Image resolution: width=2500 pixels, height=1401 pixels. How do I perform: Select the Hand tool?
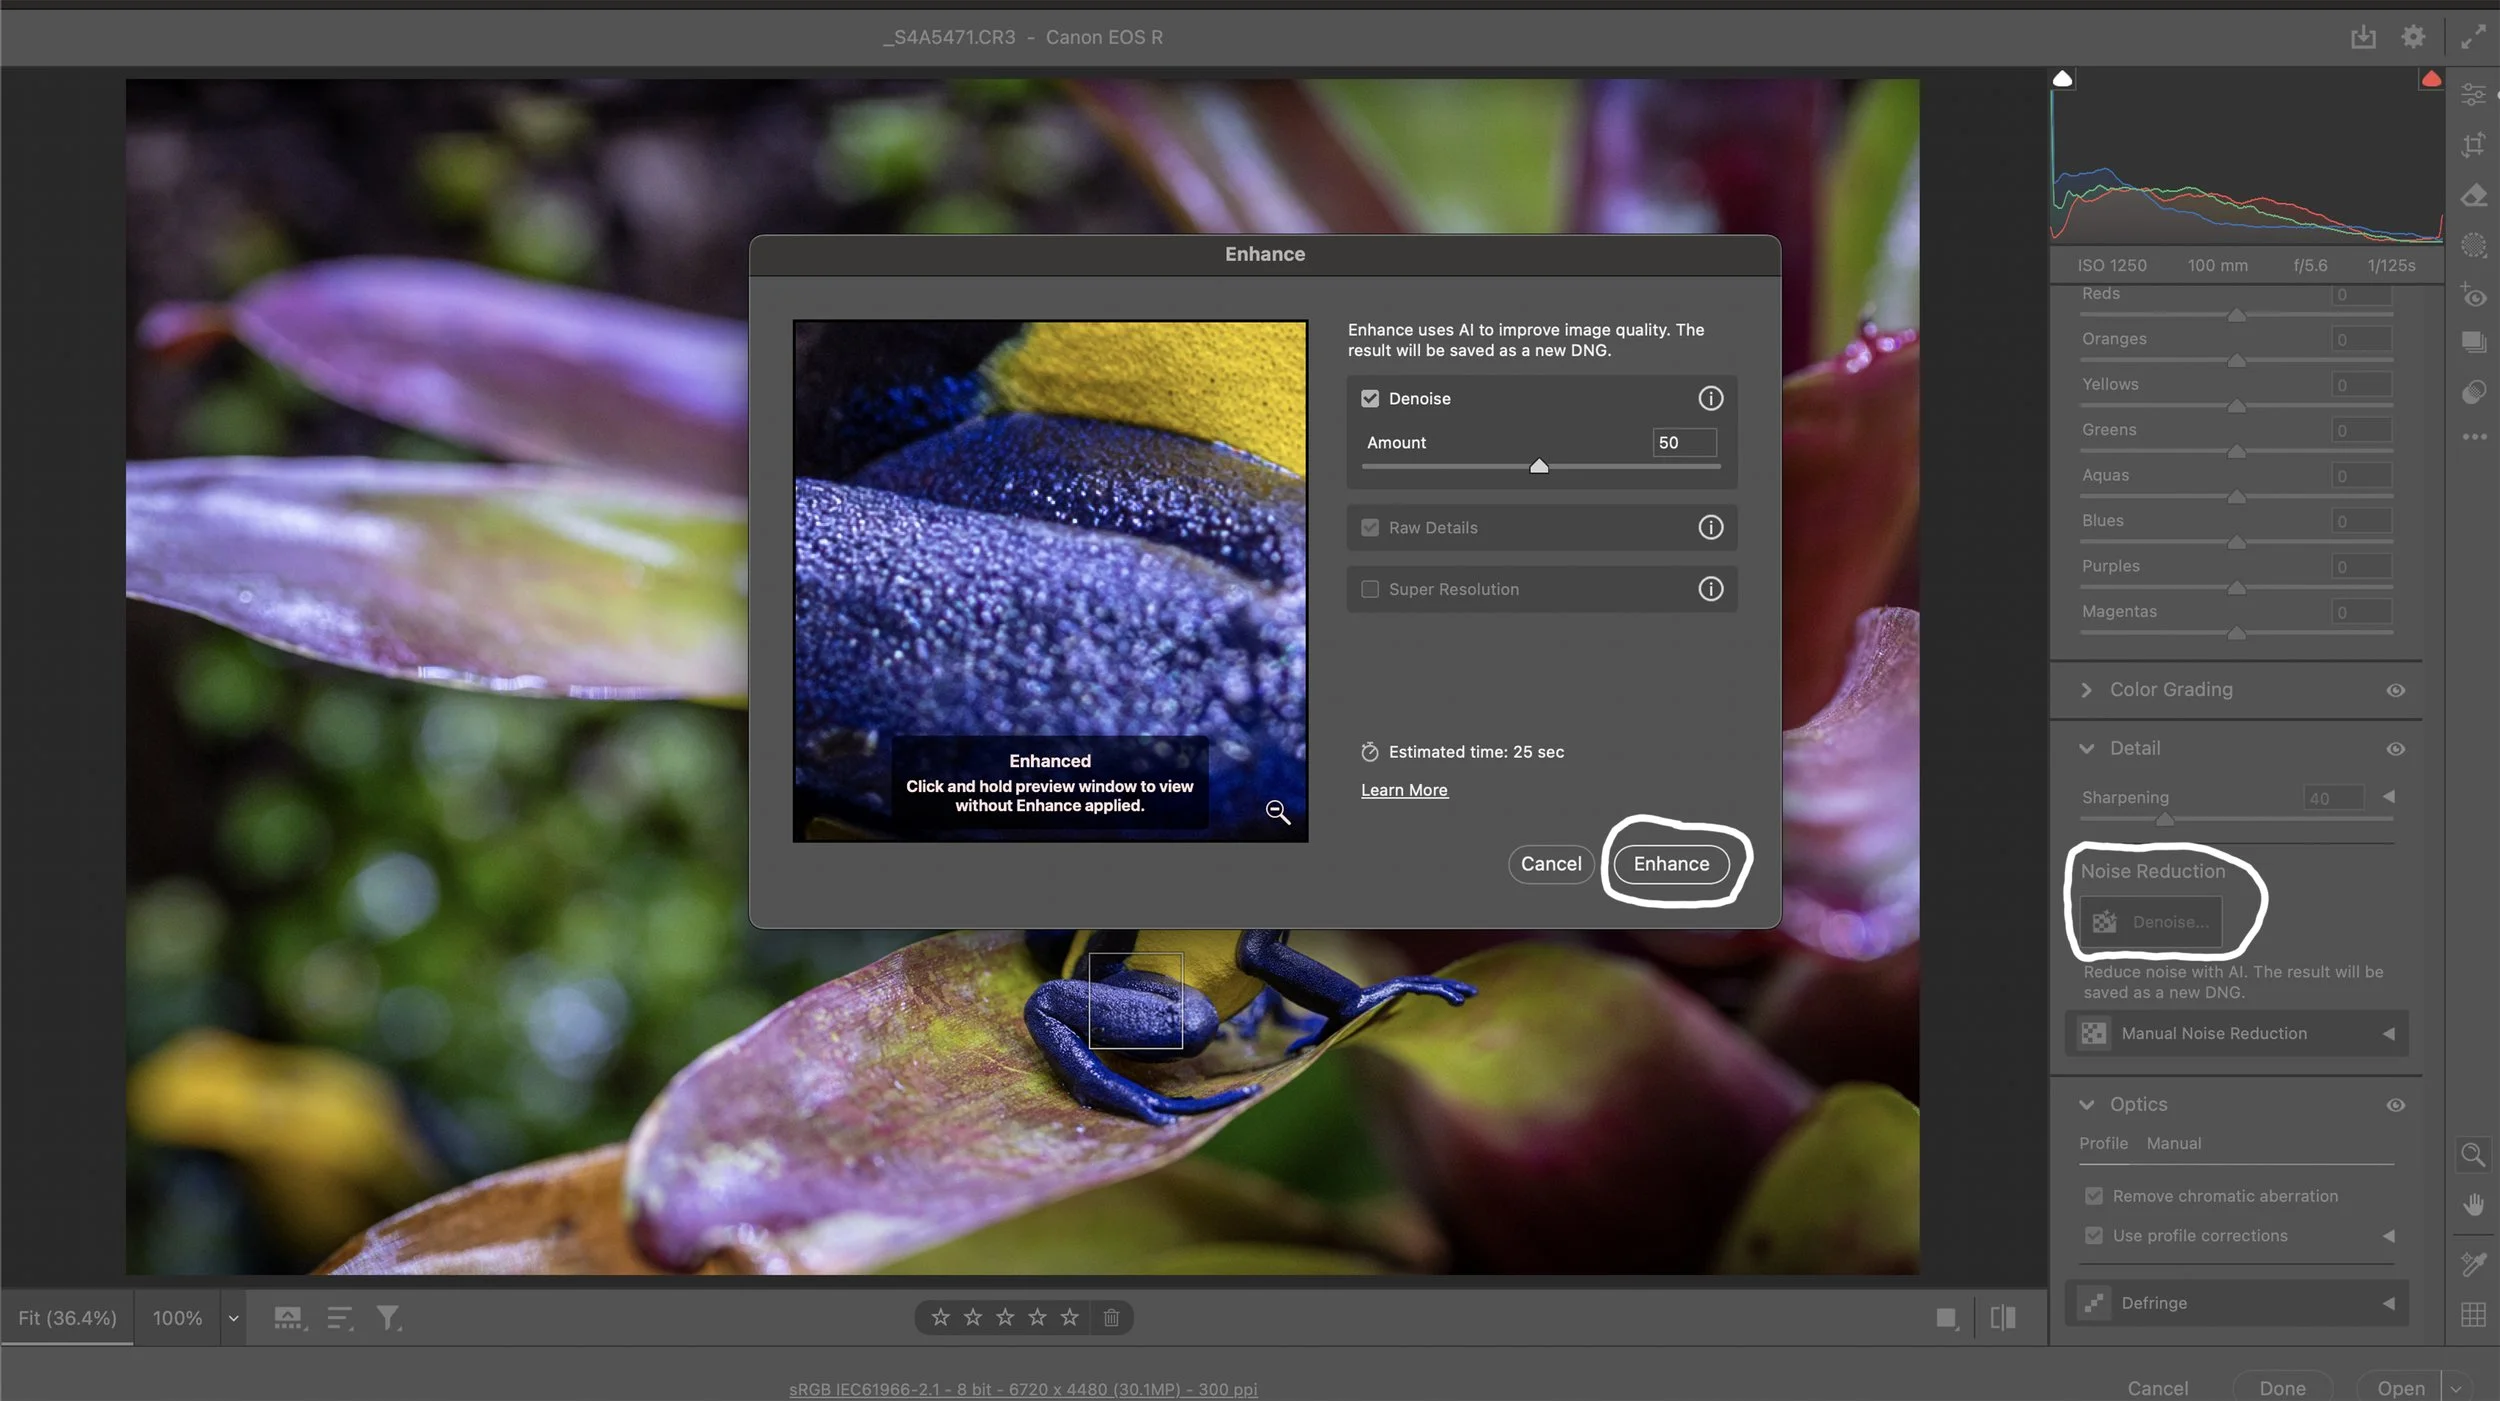2475,1205
